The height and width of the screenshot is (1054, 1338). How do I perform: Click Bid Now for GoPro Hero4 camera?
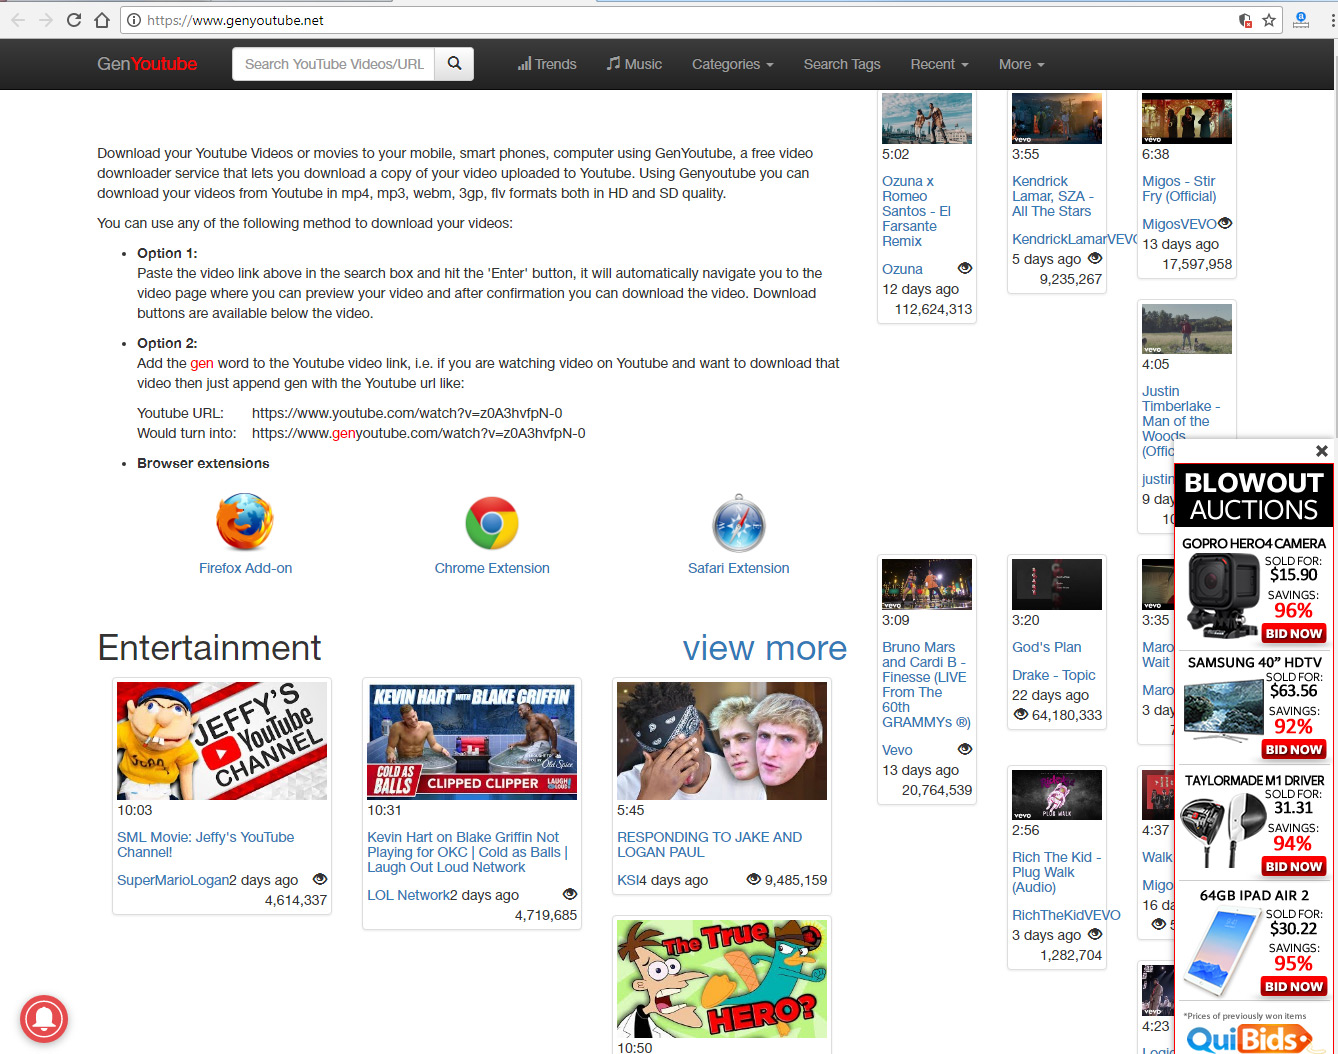click(1294, 634)
